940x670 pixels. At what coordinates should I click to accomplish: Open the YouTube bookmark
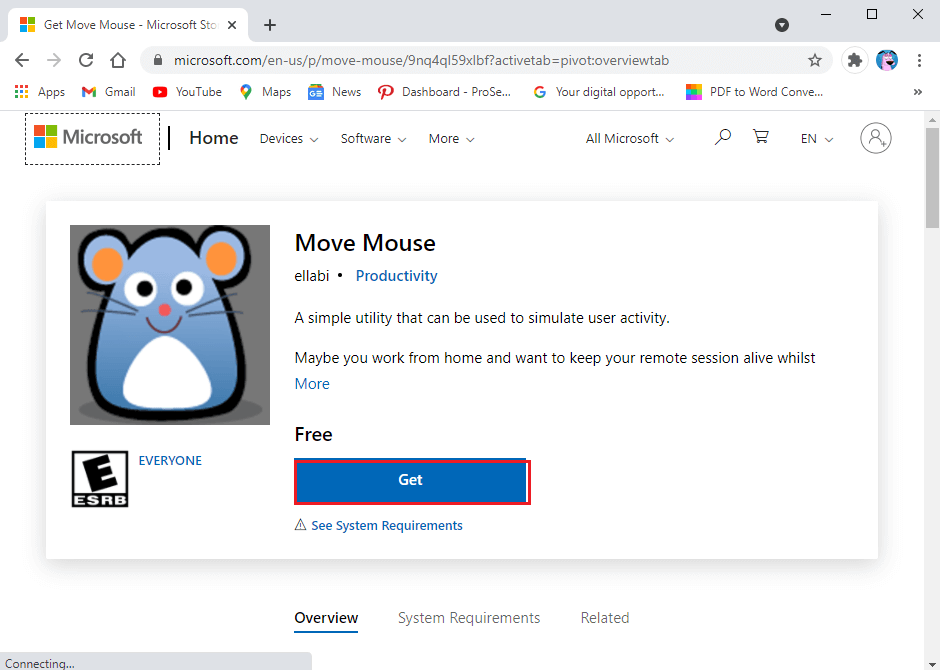(x=186, y=91)
